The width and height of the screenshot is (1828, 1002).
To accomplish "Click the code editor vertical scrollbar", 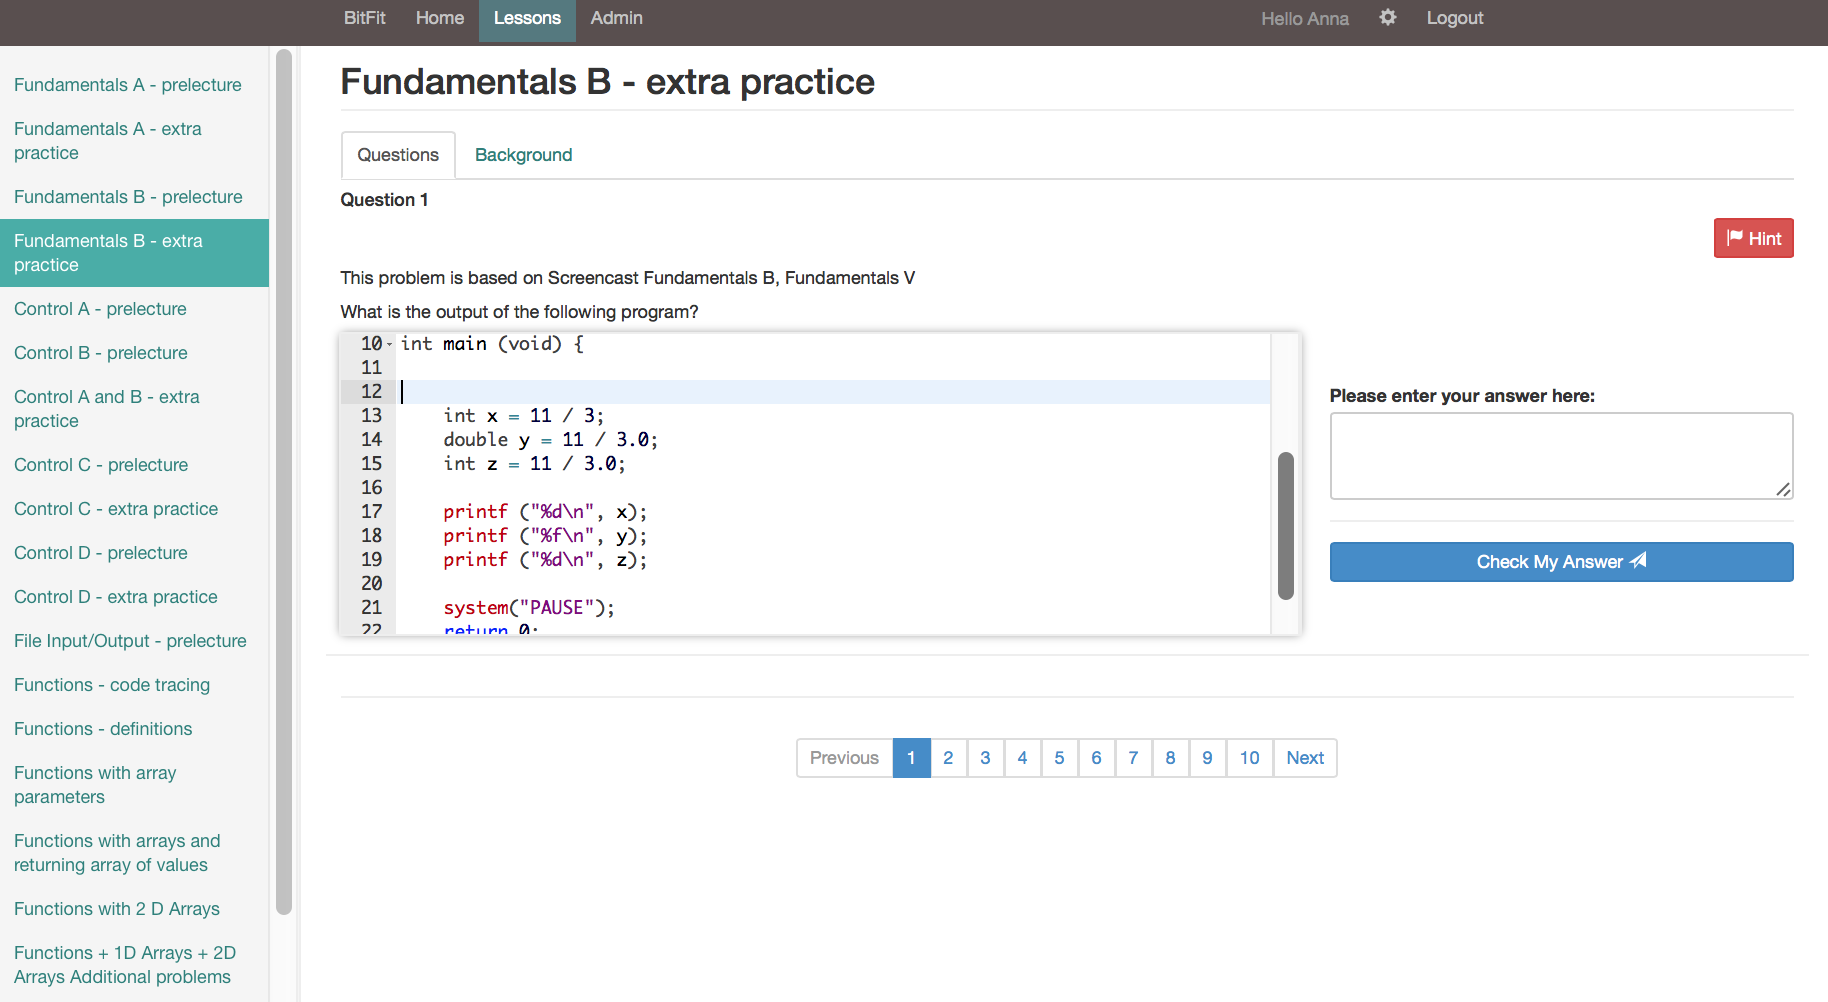I will 1286,526.
